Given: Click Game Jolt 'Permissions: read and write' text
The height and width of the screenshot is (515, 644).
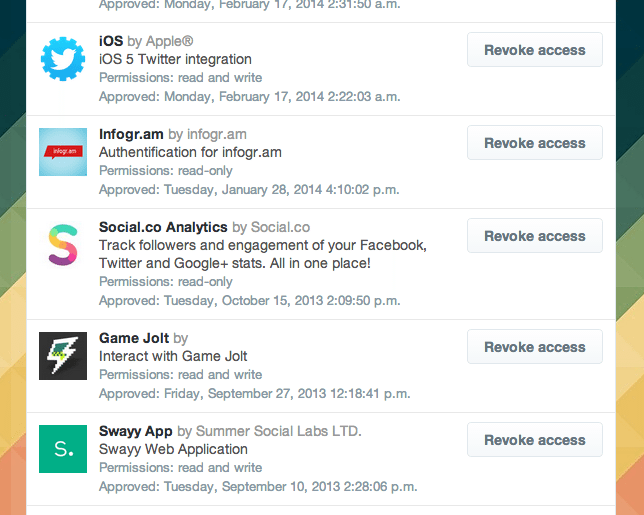Looking at the screenshot, I should tap(180, 375).
